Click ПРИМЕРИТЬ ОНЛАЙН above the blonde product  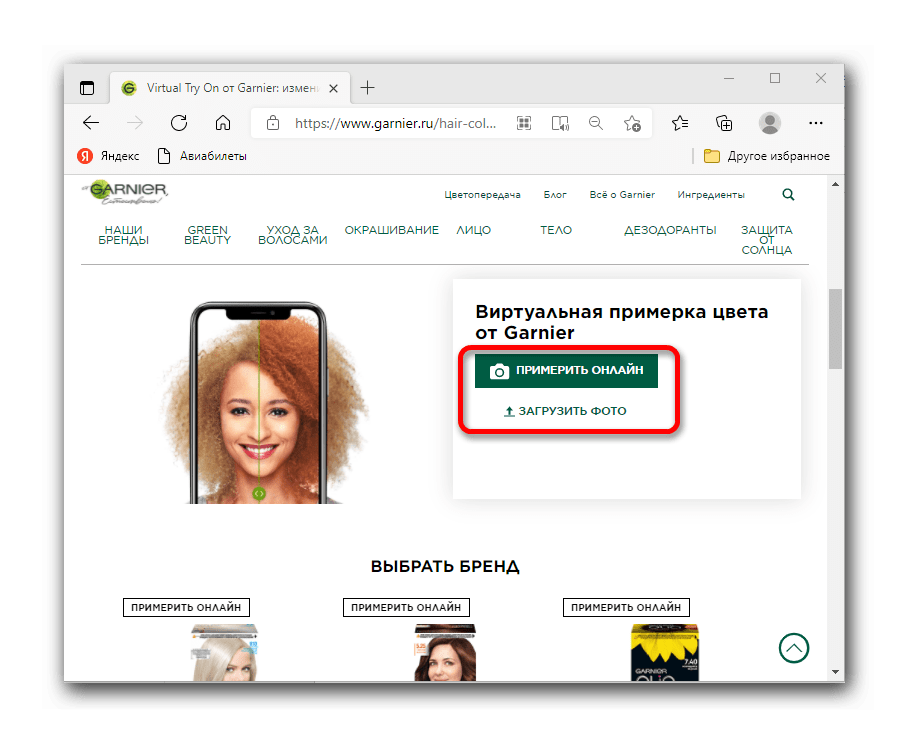(x=186, y=607)
